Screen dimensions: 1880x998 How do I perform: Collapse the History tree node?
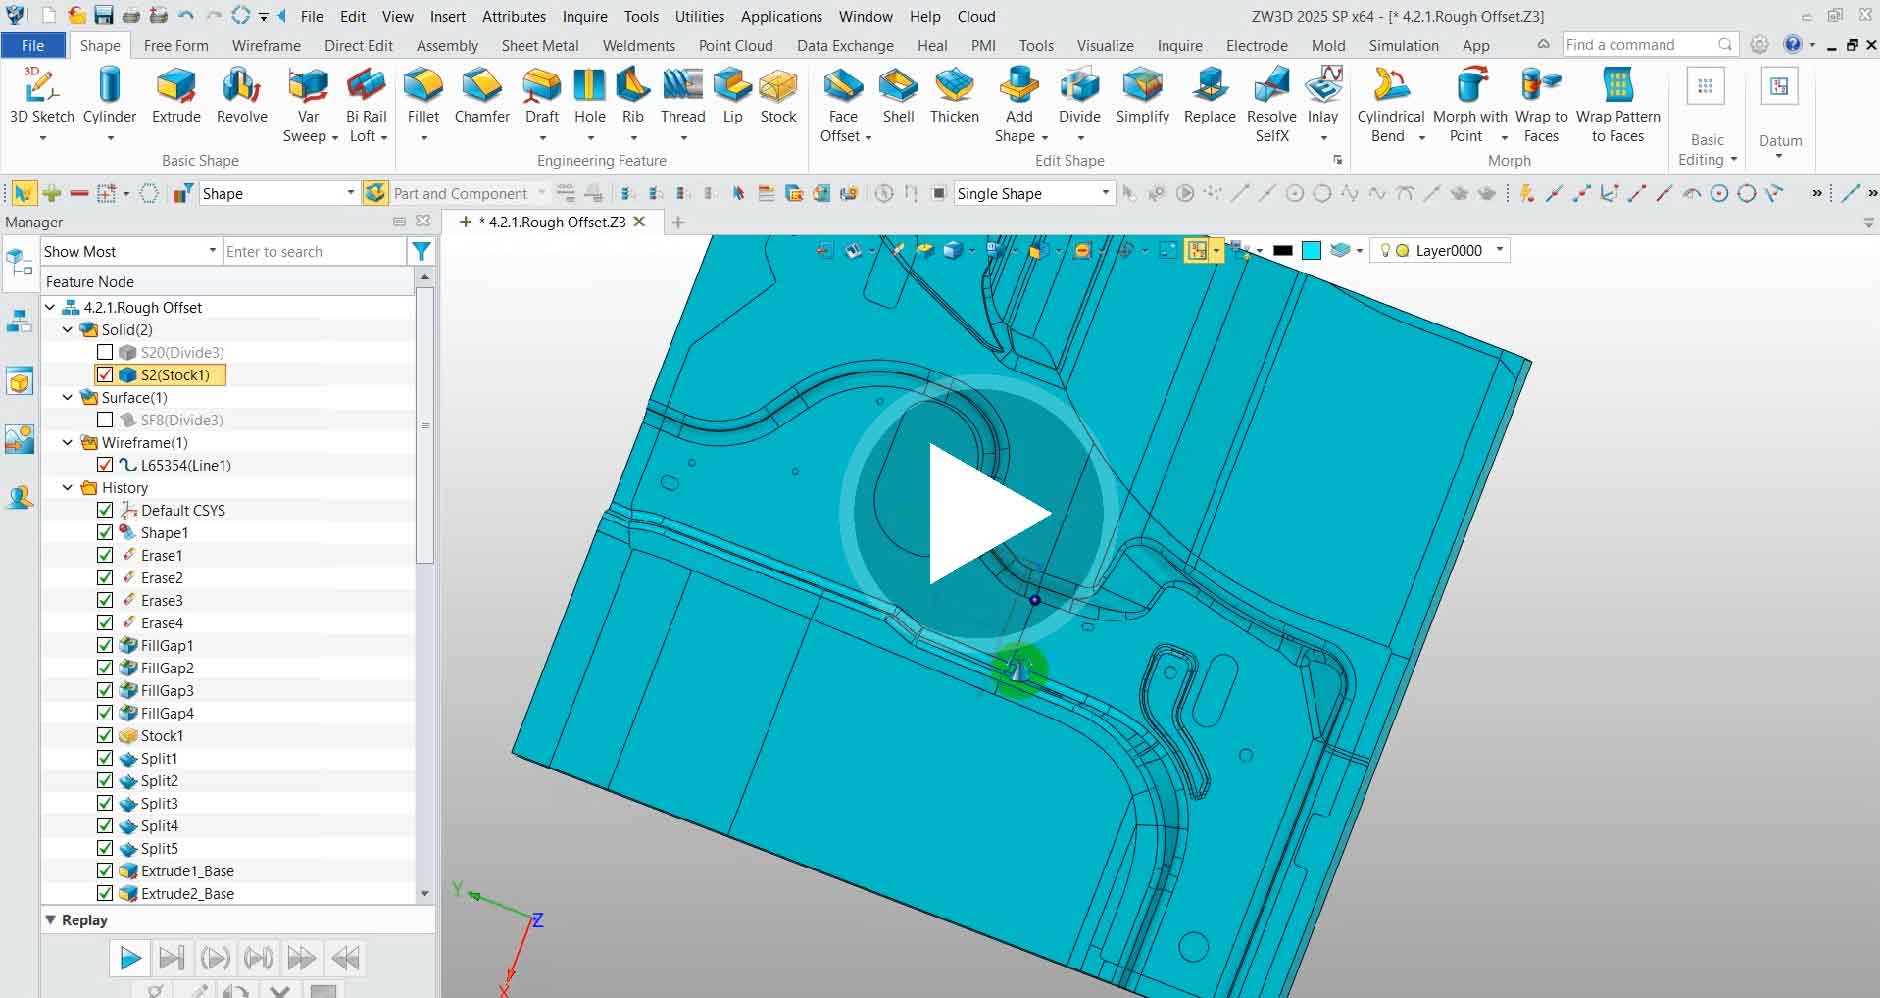point(68,488)
